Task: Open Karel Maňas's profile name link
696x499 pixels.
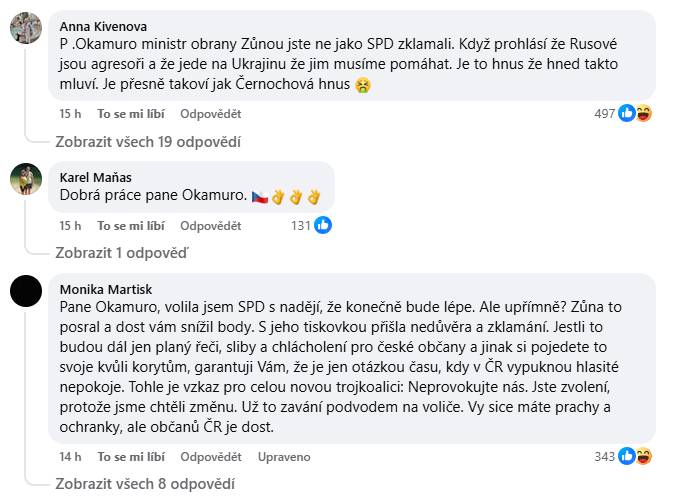Action: 95,177
